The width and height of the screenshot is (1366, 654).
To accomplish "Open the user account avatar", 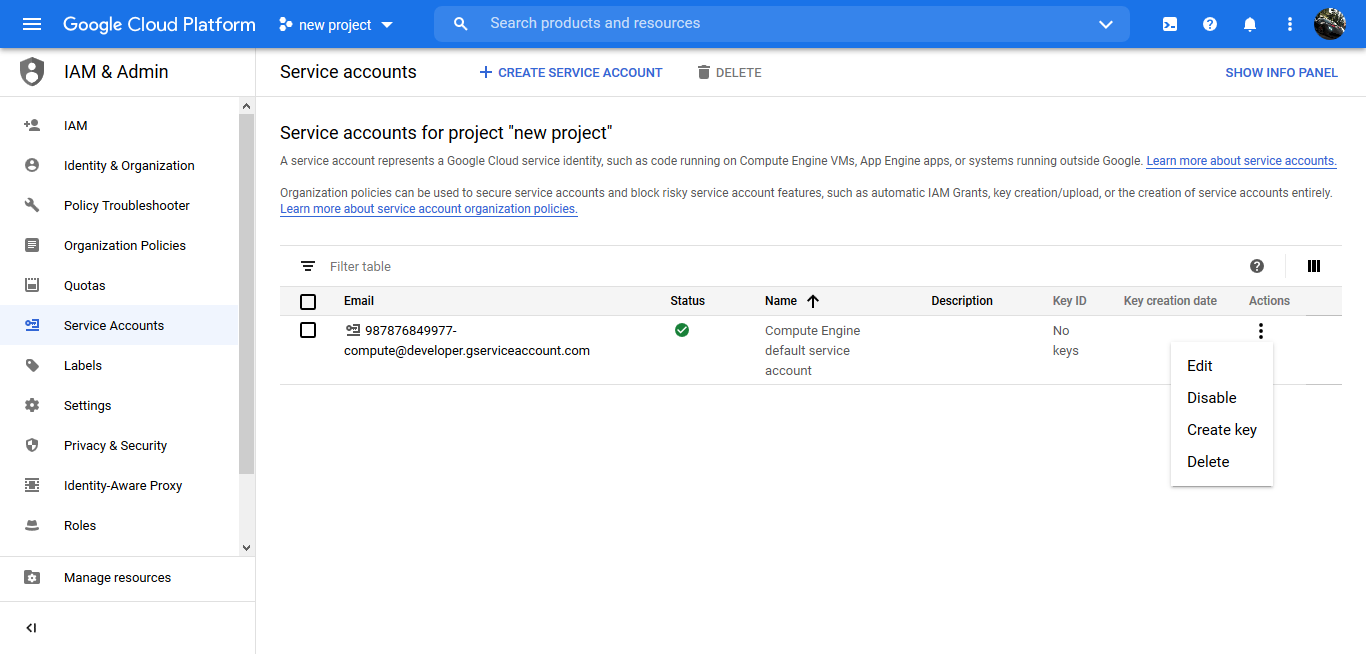I will point(1330,24).
